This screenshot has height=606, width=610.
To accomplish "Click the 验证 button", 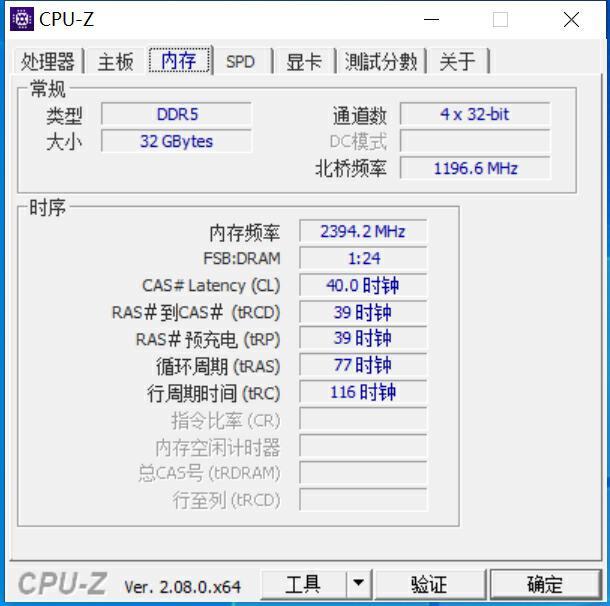I will 430,584.
